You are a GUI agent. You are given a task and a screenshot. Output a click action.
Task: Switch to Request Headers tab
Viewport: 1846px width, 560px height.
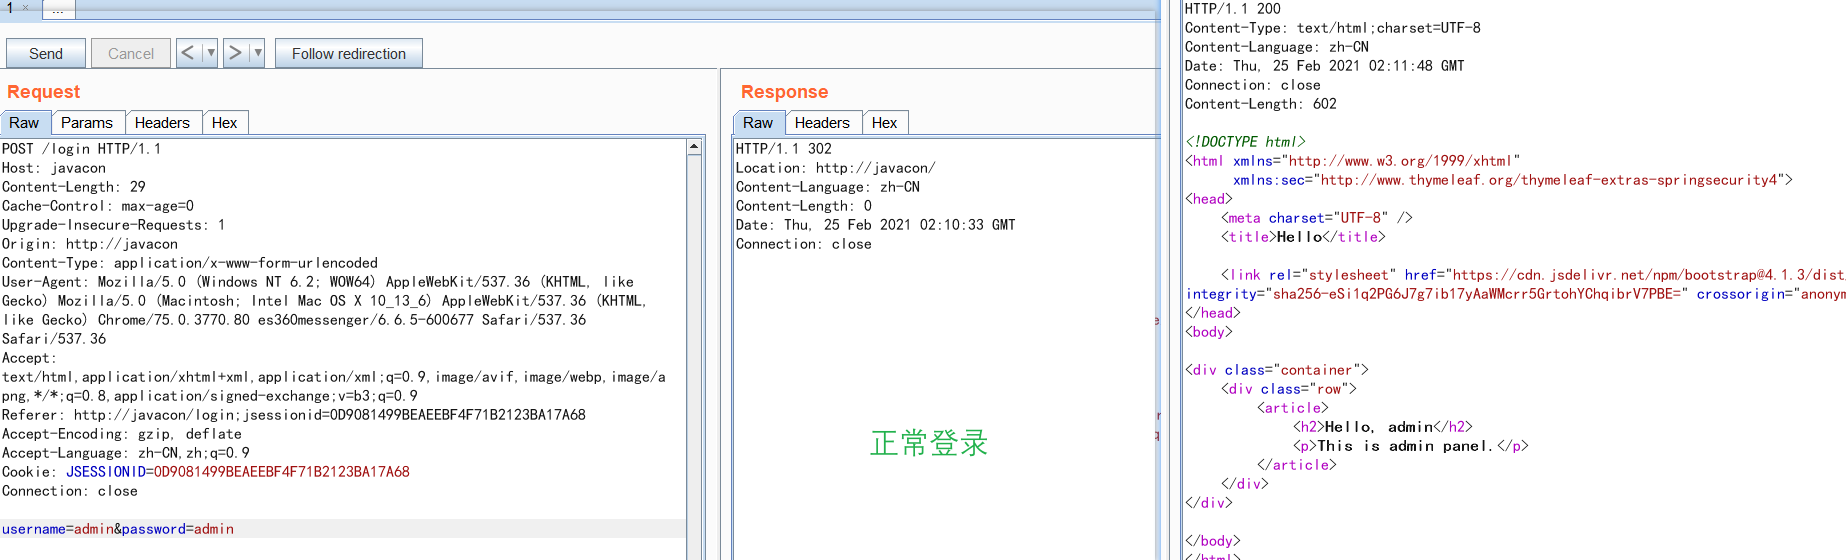pyautogui.click(x=162, y=123)
